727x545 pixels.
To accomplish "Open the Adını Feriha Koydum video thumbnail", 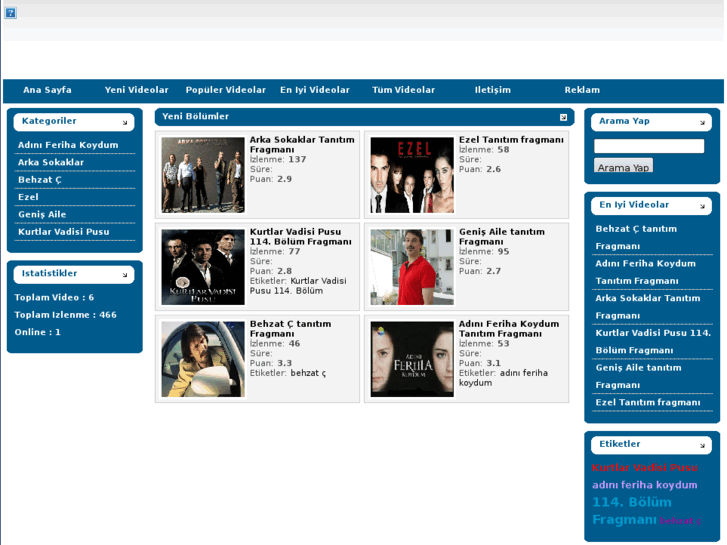I will point(412,359).
